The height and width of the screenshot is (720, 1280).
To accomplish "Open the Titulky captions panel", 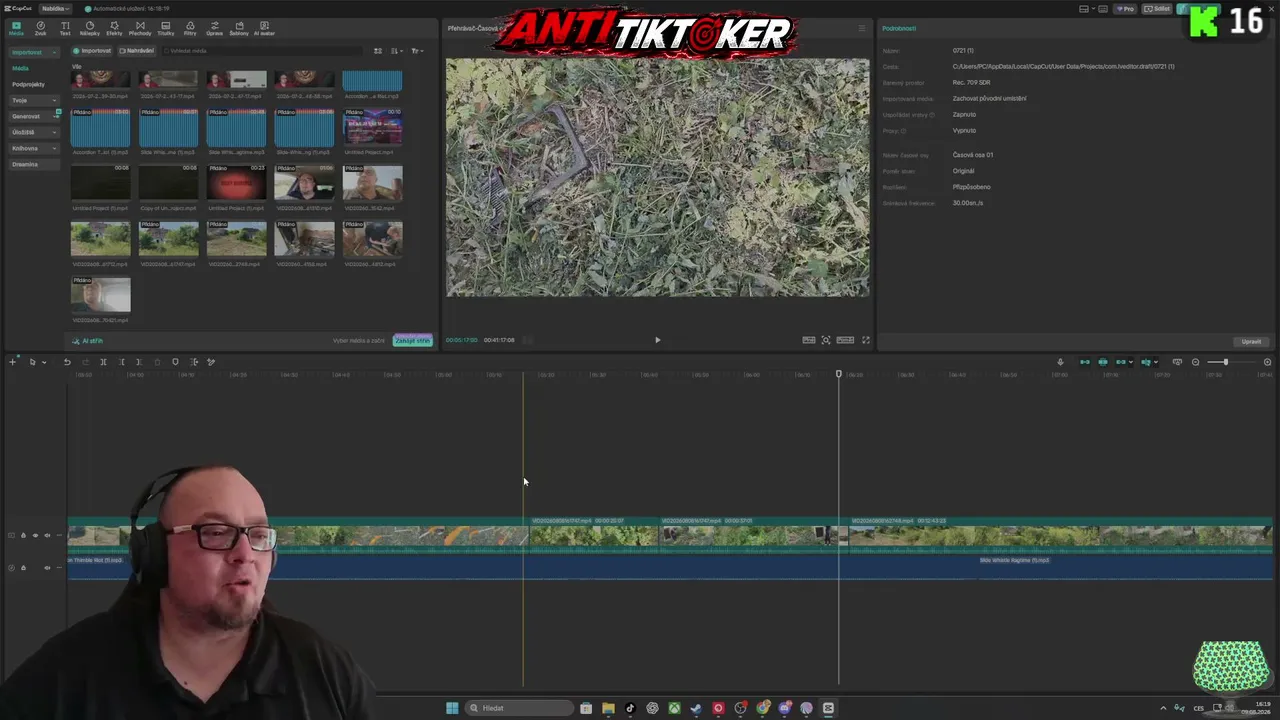I will (x=165, y=28).
